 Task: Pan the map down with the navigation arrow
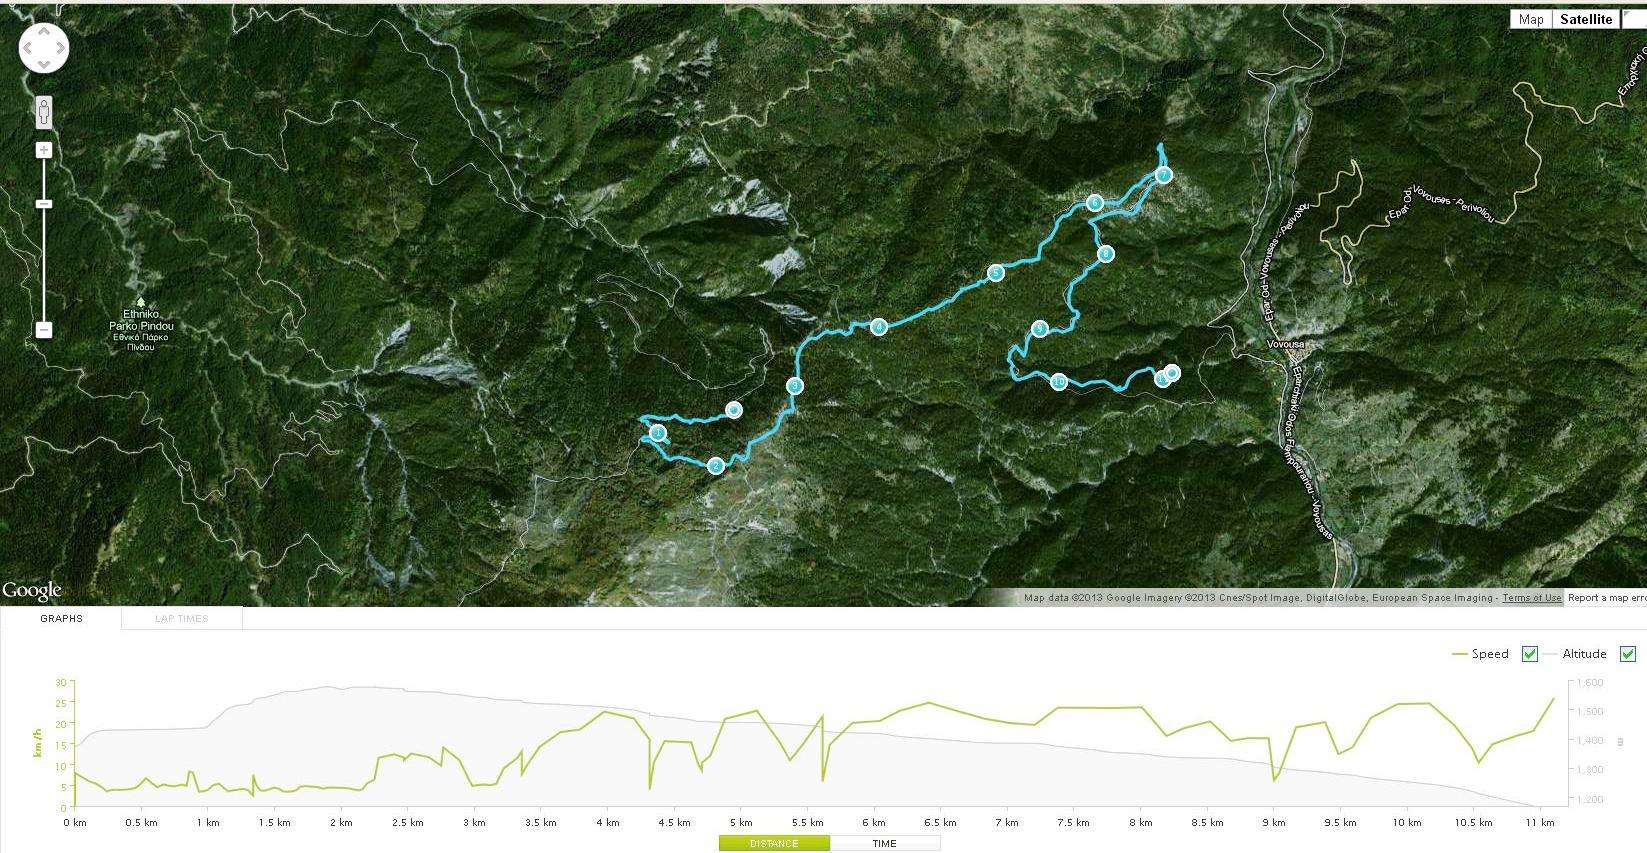pyautogui.click(x=44, y=65)
